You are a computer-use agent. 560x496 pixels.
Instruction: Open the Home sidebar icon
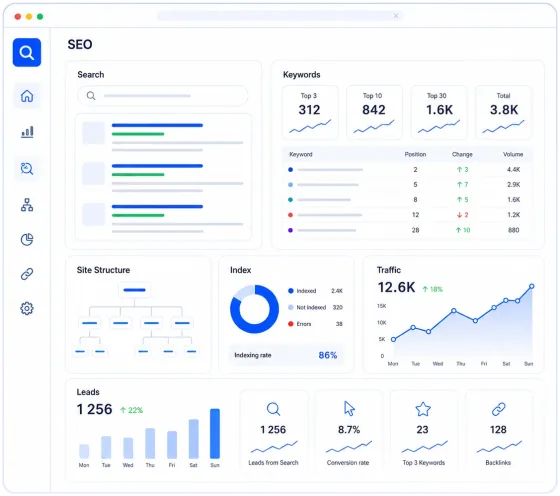[27, 96]
